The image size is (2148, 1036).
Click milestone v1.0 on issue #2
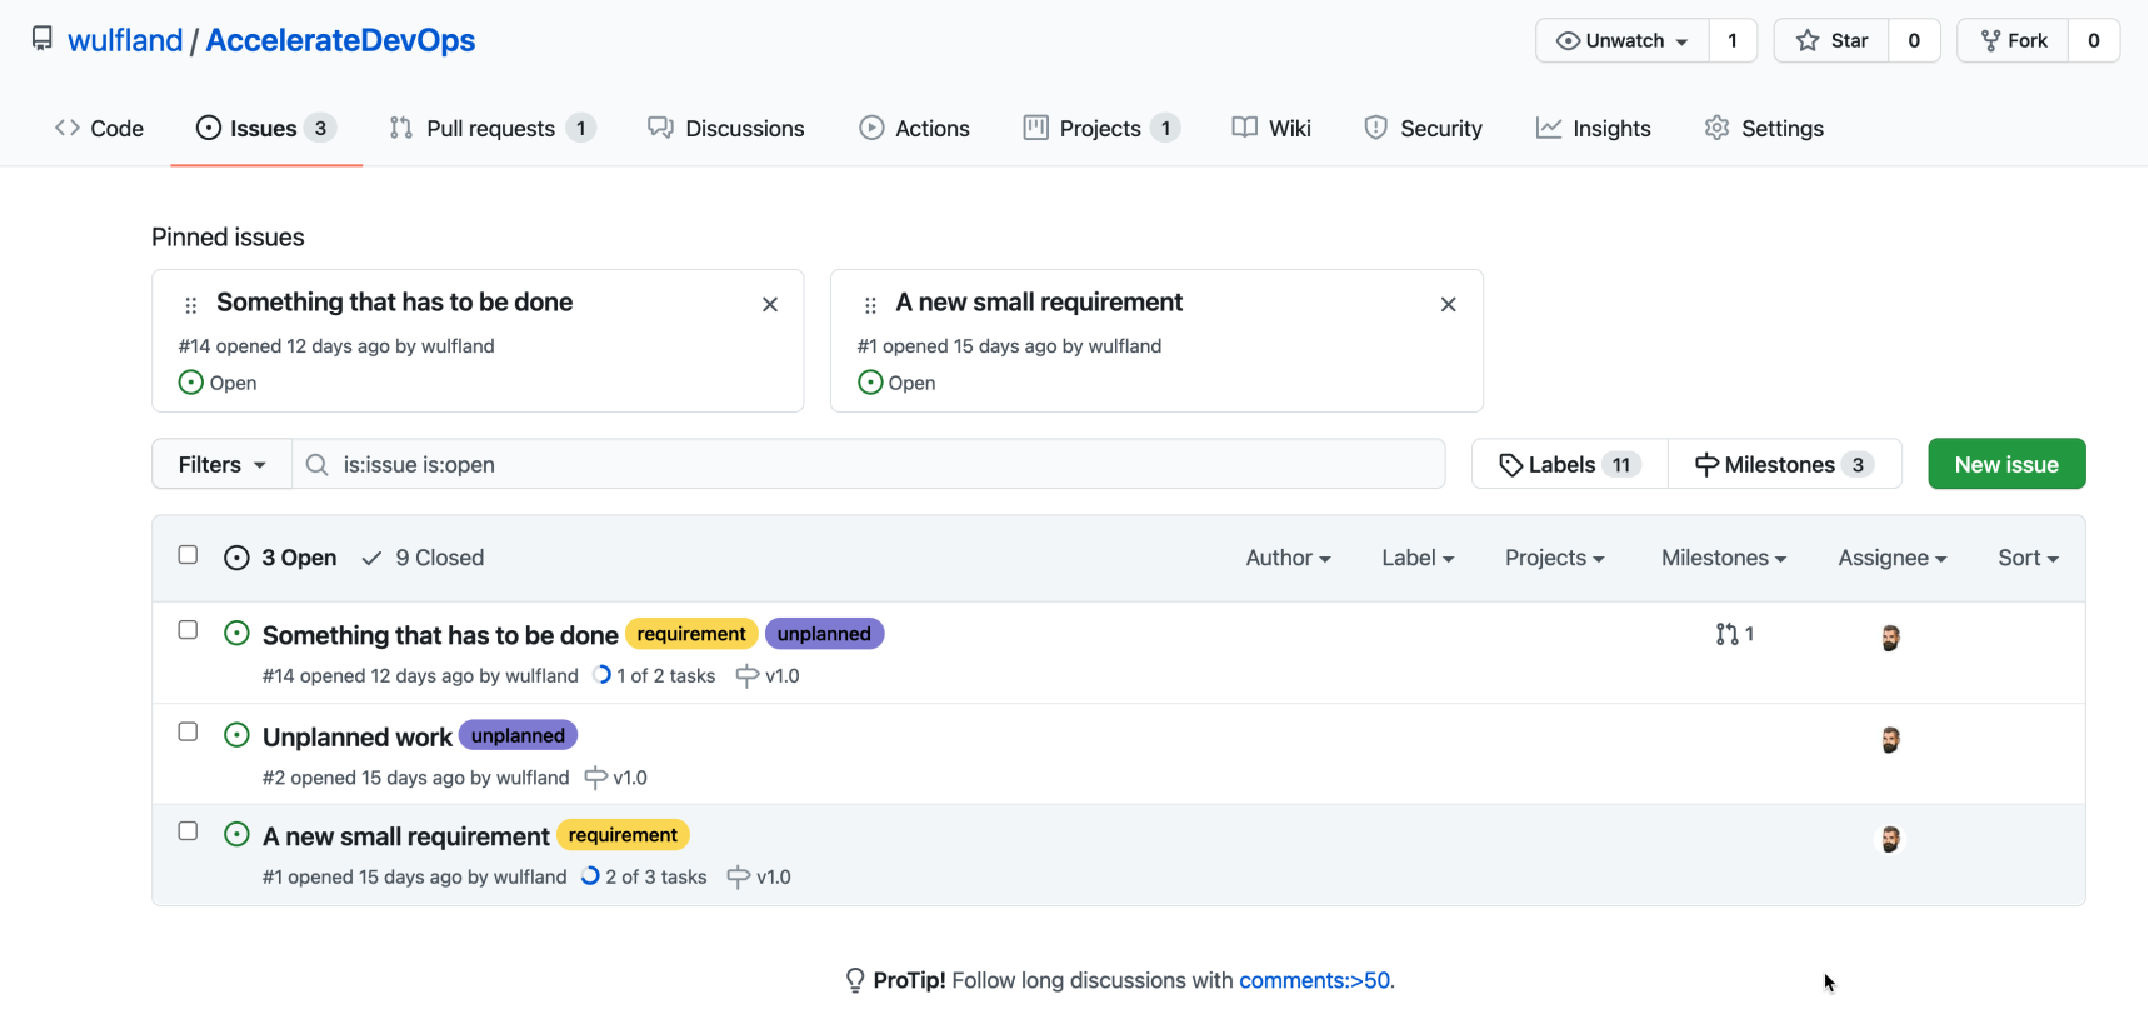pyautogui.click(x=616, y=777)
